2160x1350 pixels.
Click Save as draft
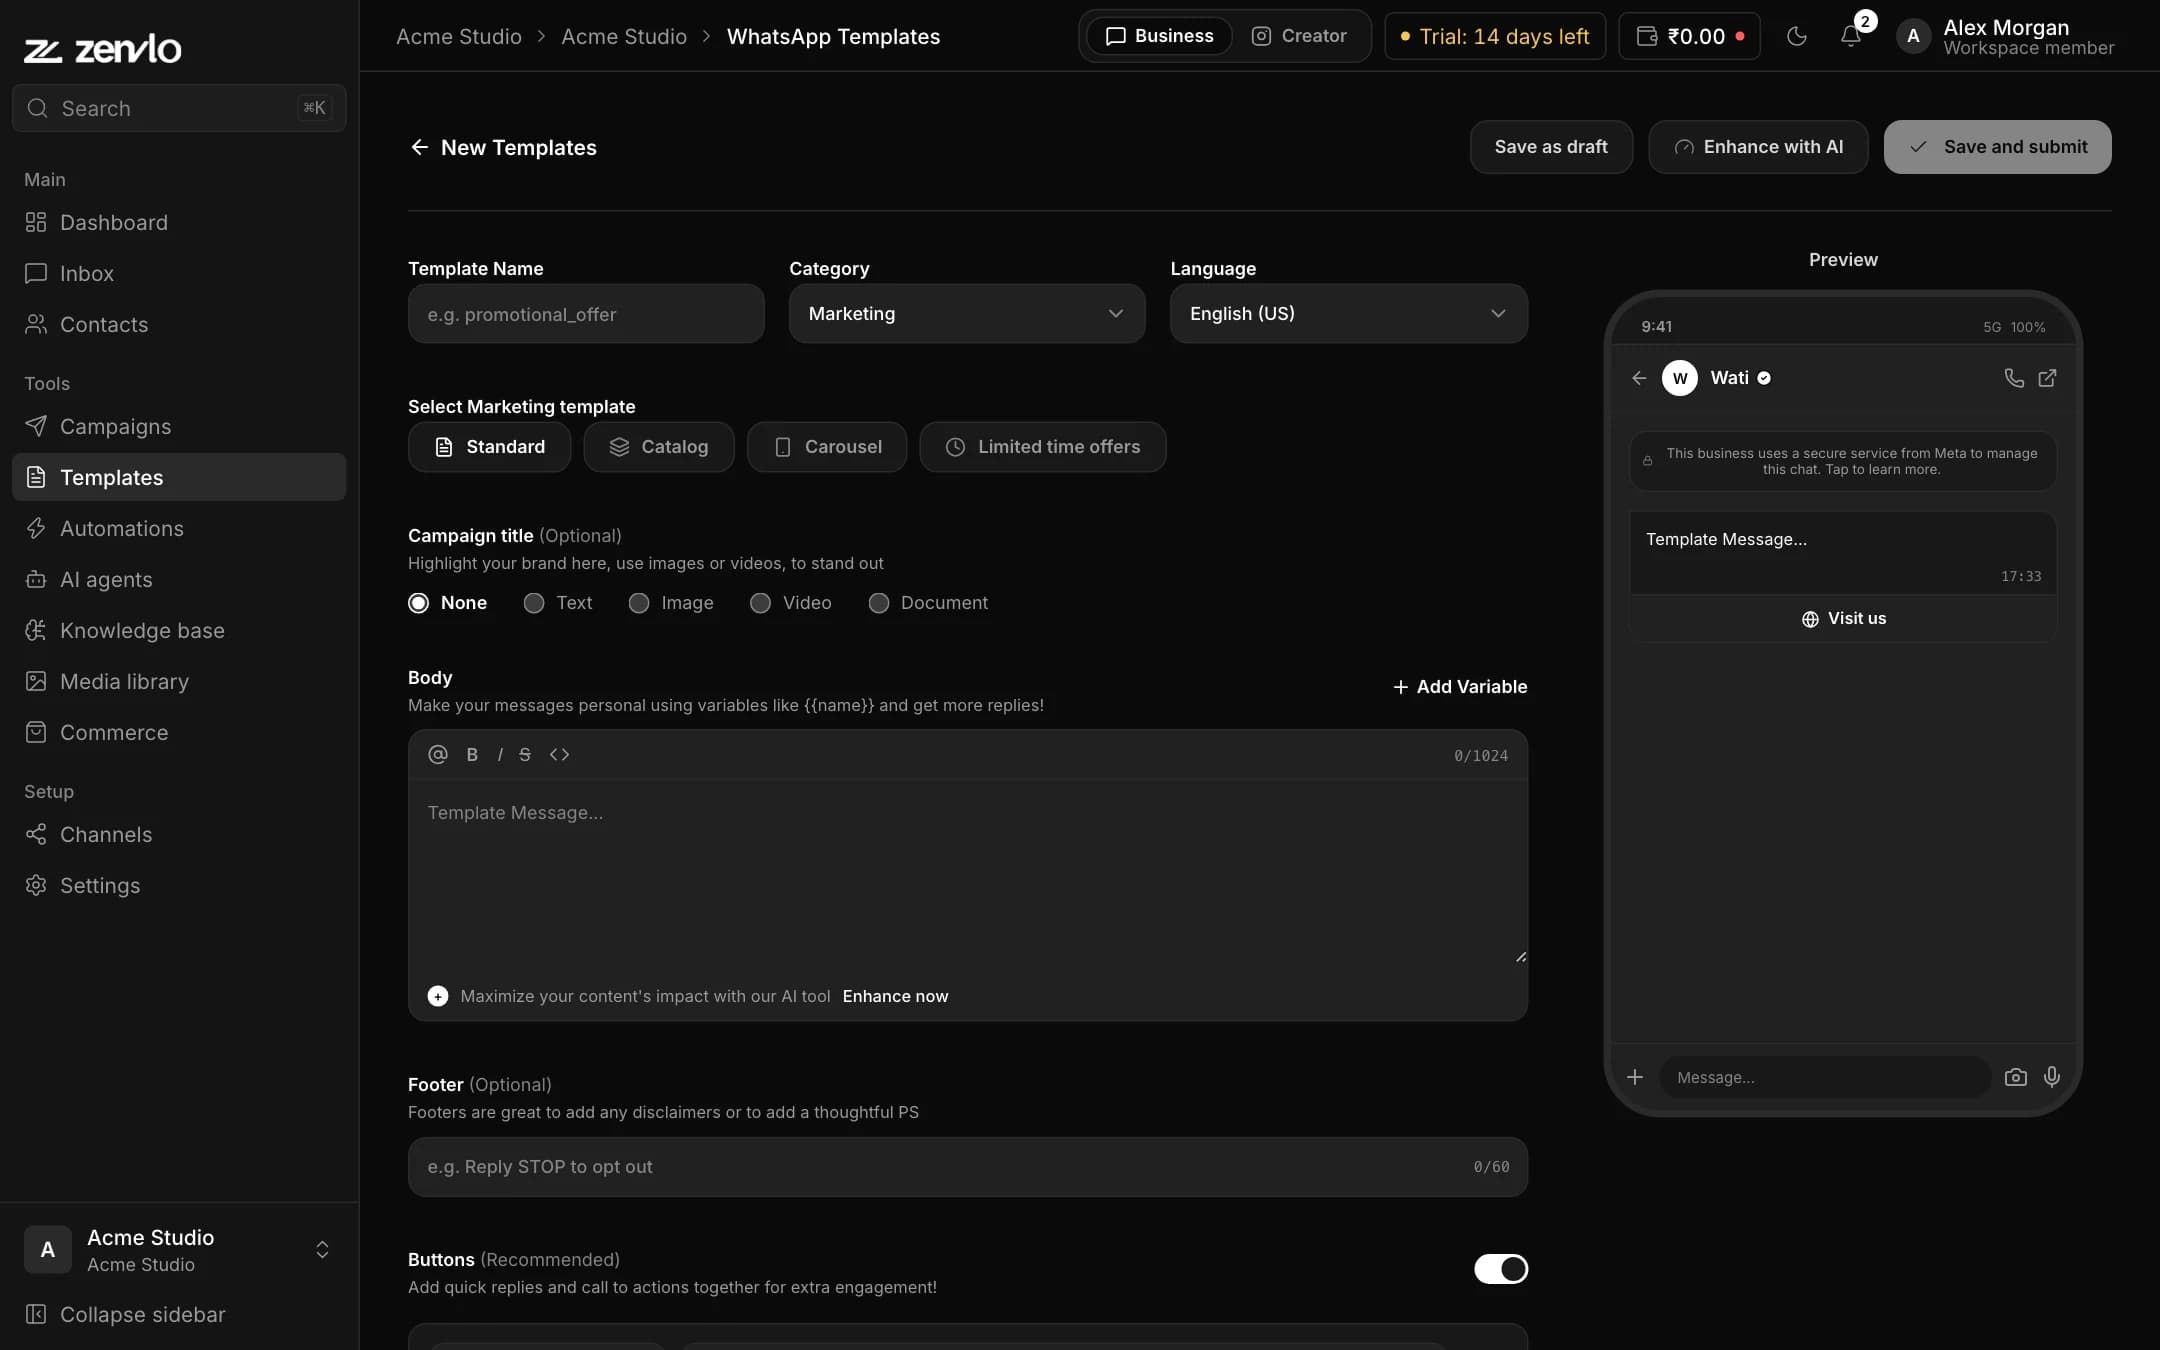(x=1551, y=147)
